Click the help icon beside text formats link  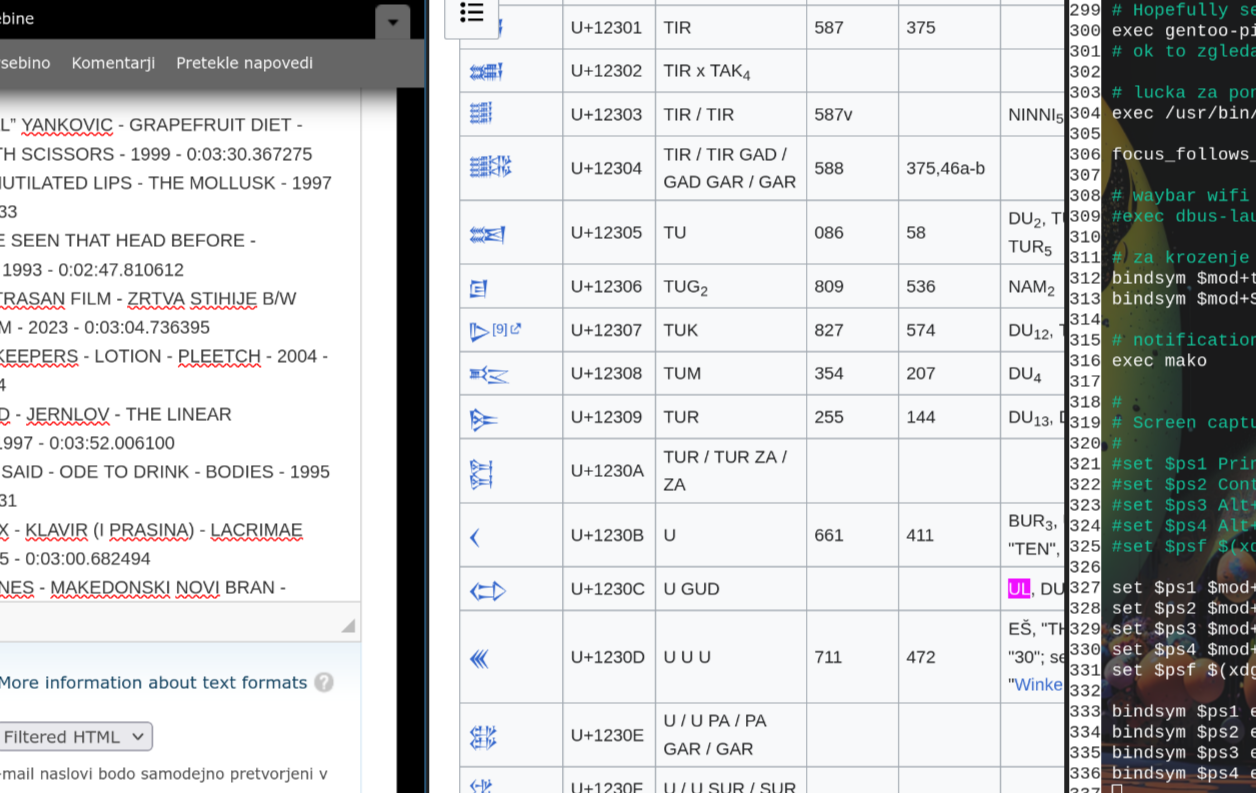tap(324, 683)
